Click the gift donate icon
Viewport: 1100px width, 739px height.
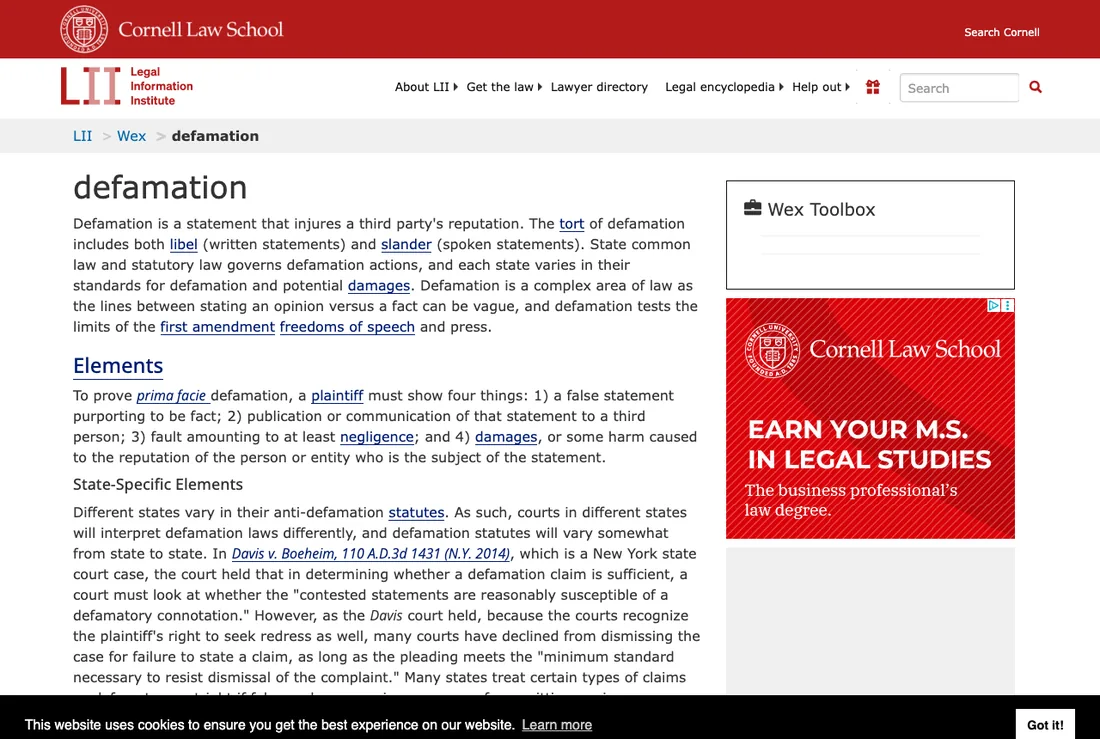coord(873,87)
